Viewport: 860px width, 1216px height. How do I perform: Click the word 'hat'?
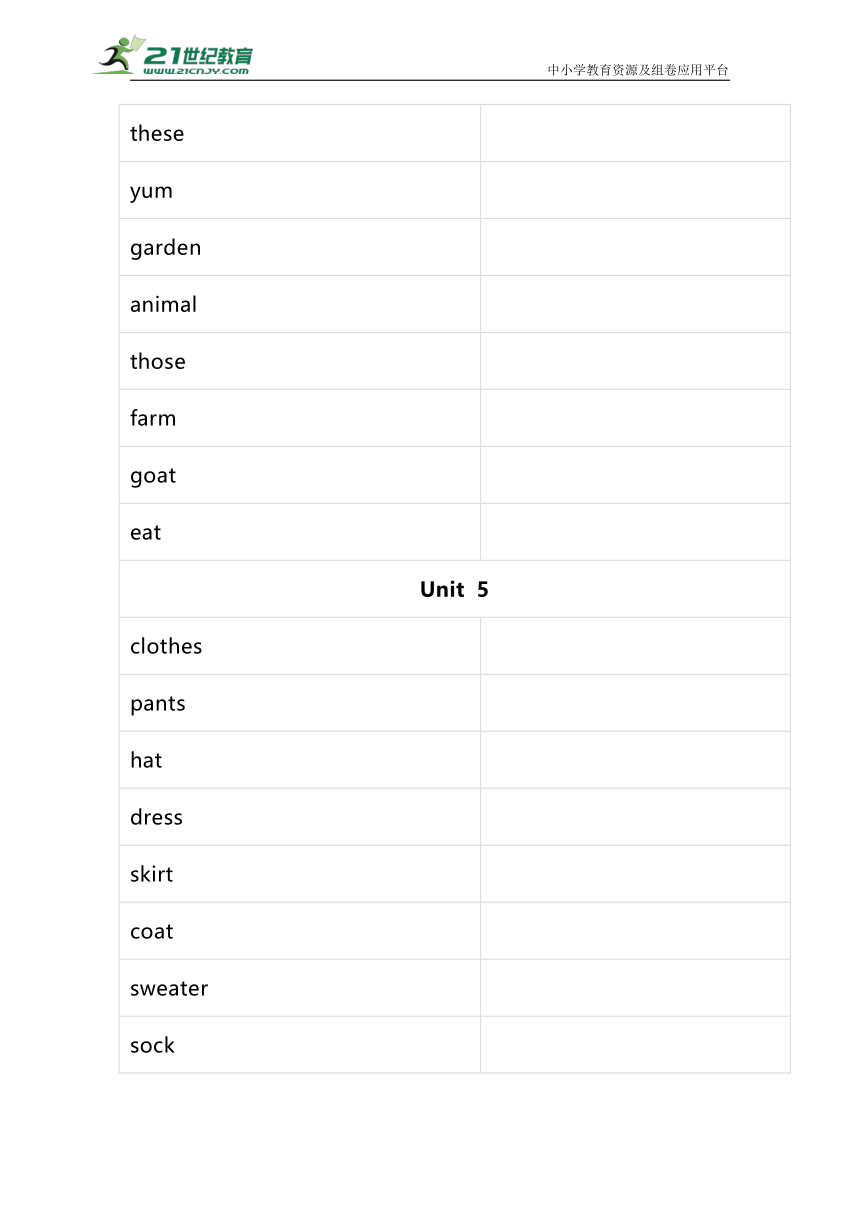(146, 760)
